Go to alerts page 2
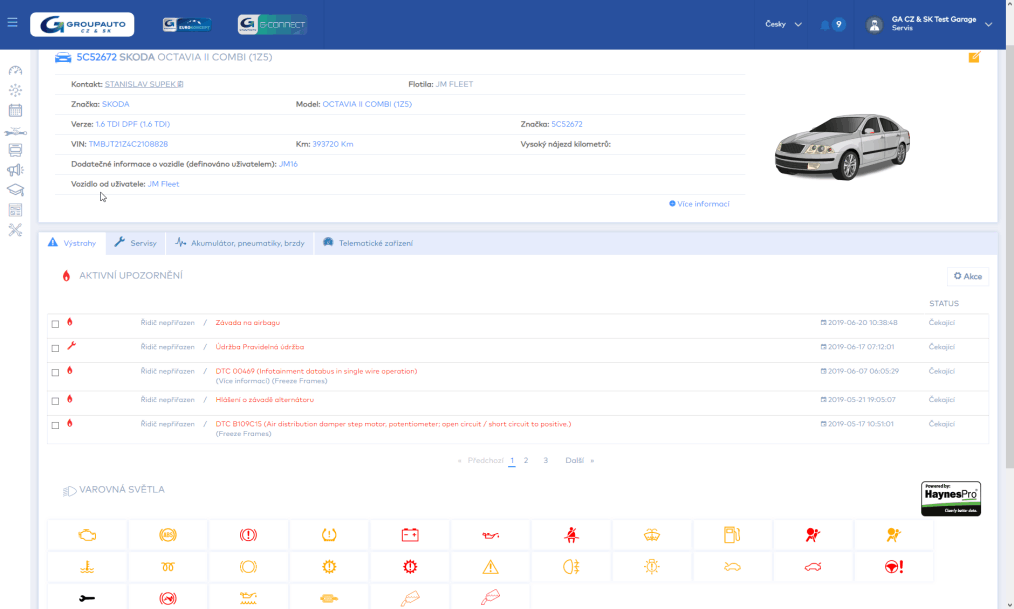This screenshot has width=1014, height=609. pyautogui.click(x=526, y=460)
